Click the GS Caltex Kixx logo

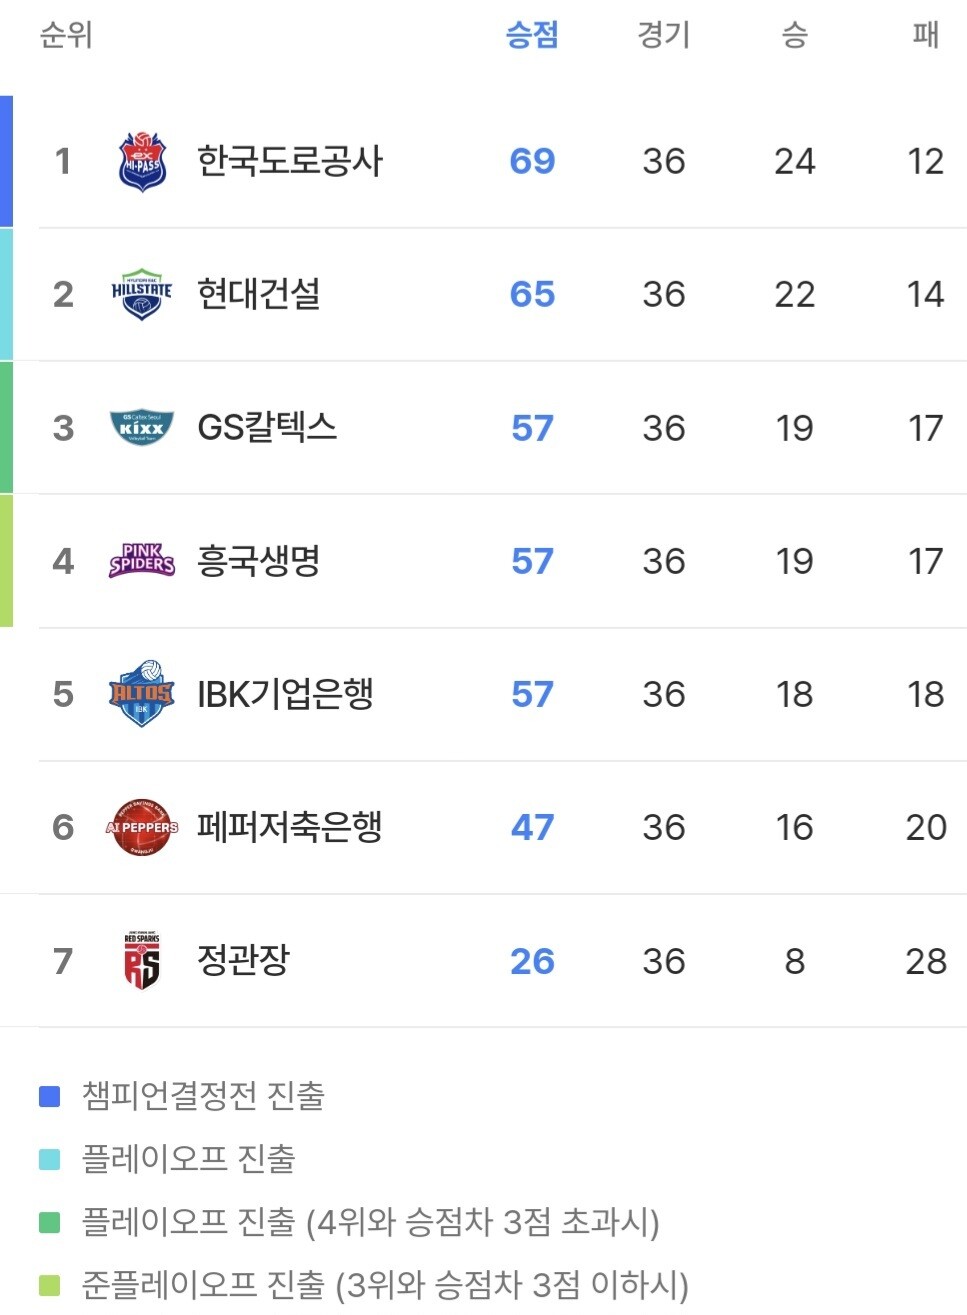142,428
